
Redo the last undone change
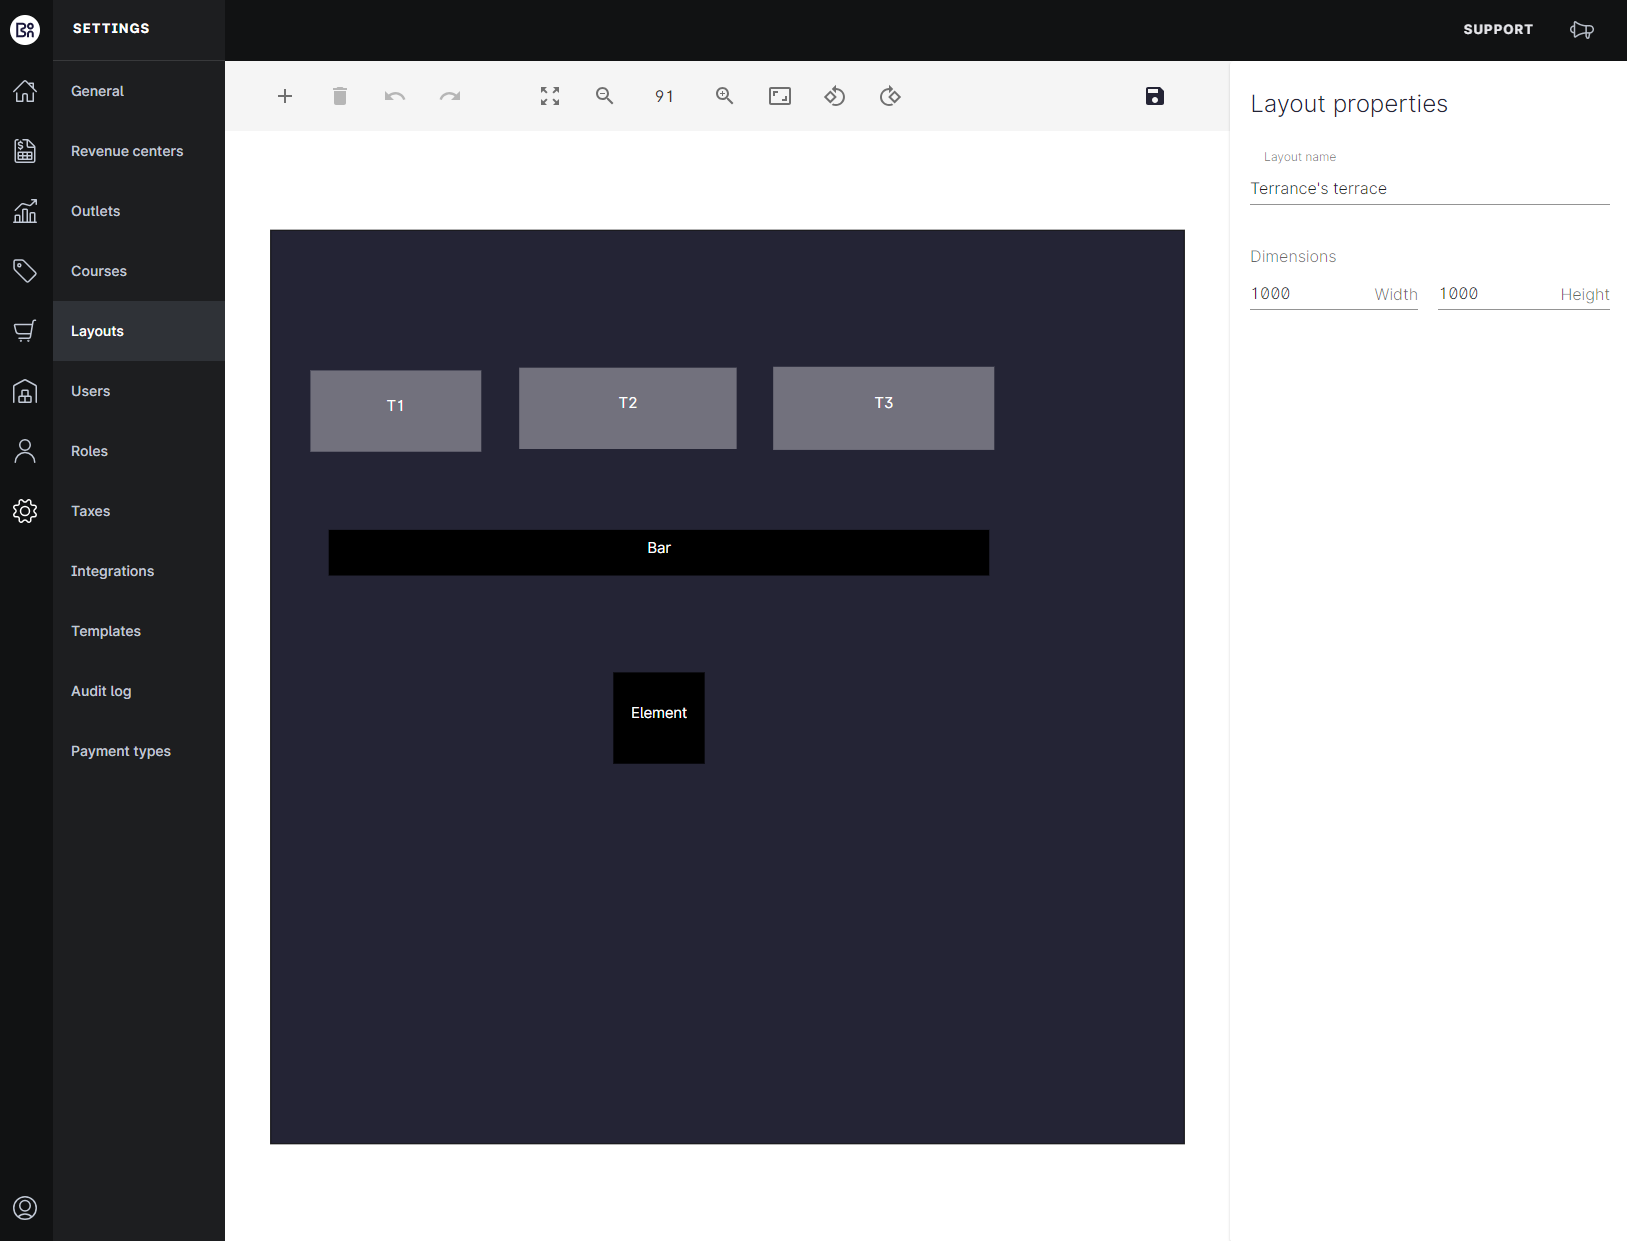[449, 96]
